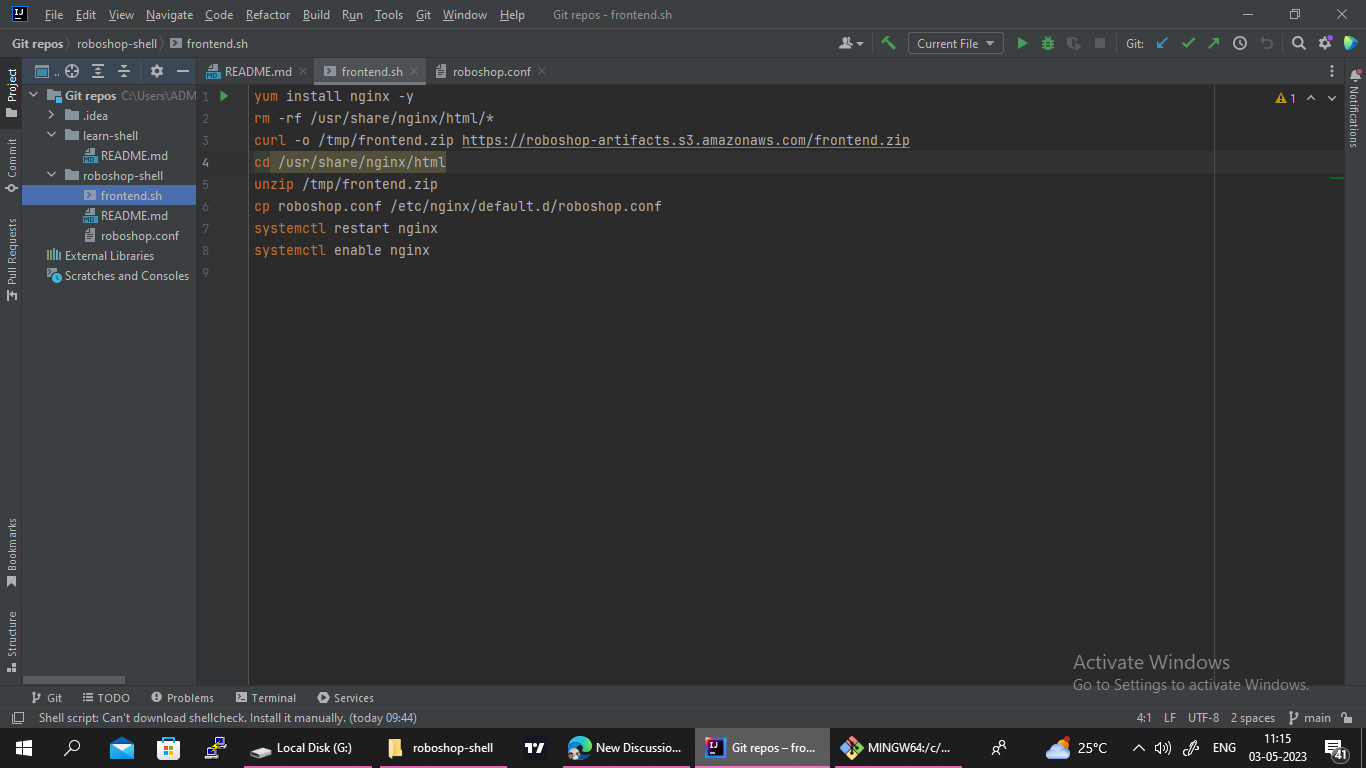Commit changes via the green checkmark Git icon

pyautogui.click(x=1188, y=43)
